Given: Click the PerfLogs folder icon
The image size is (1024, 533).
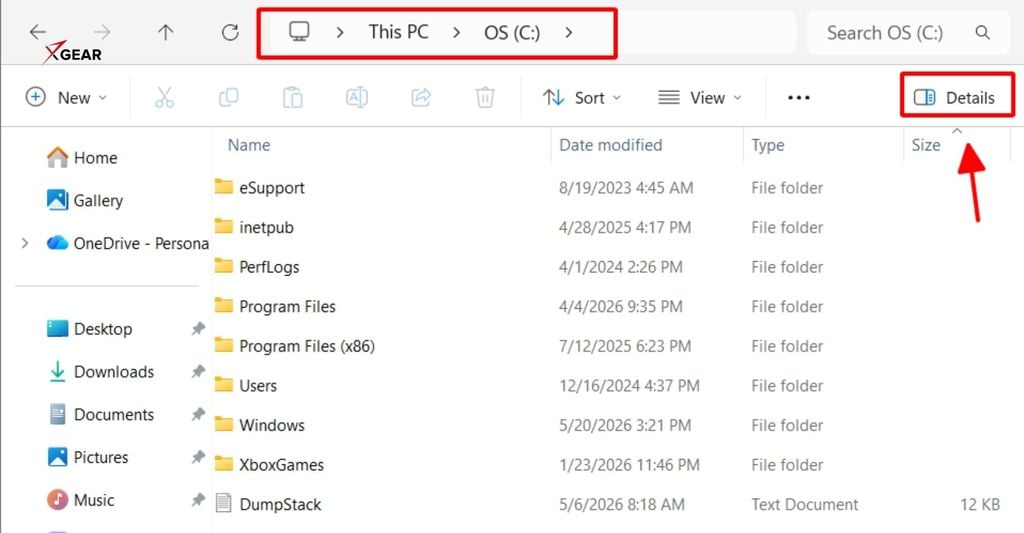Looking at the screenshot, I should [x=223, y=266].
